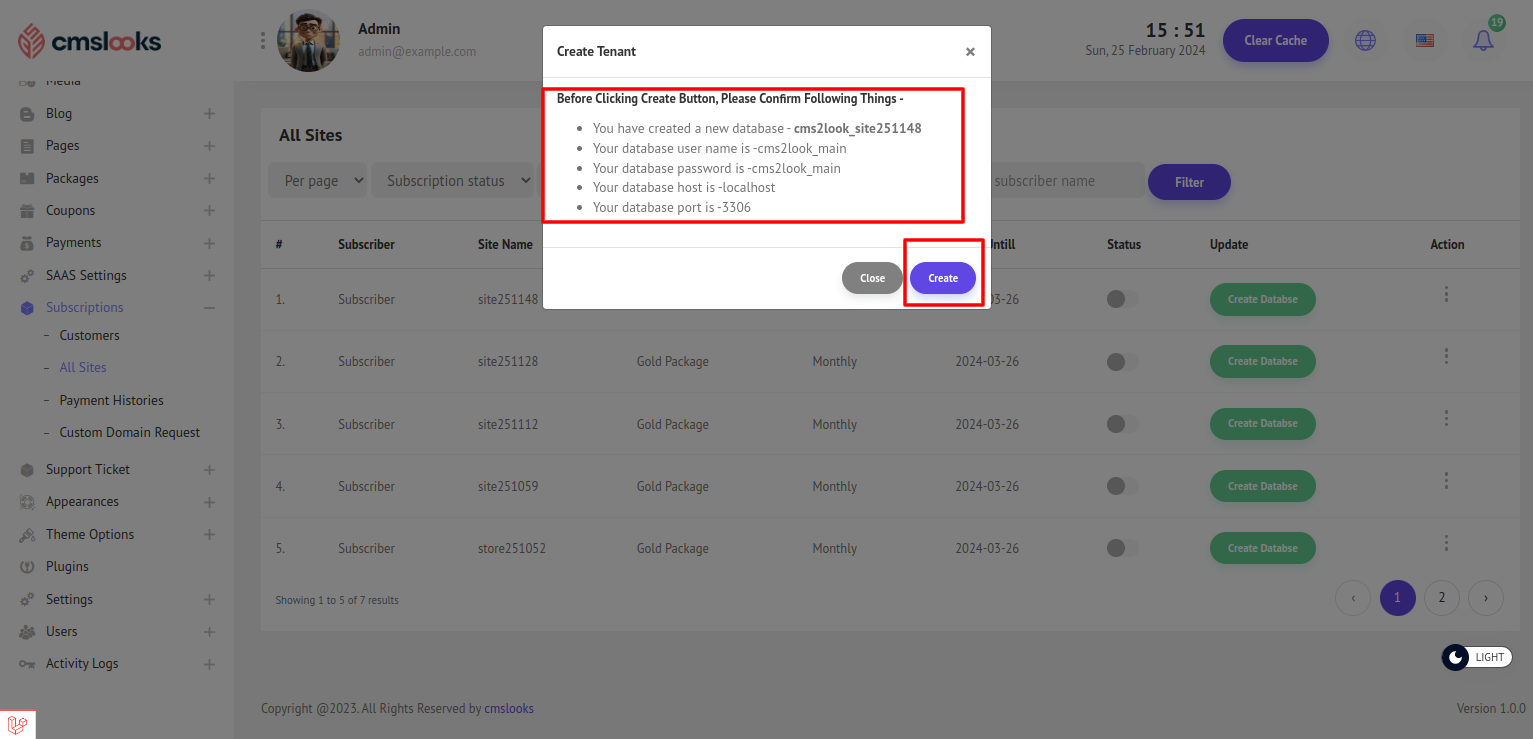Close the Create Tenant dialog with X
The height and width of the screenshot is (739, 1533).
click(970, 52)
